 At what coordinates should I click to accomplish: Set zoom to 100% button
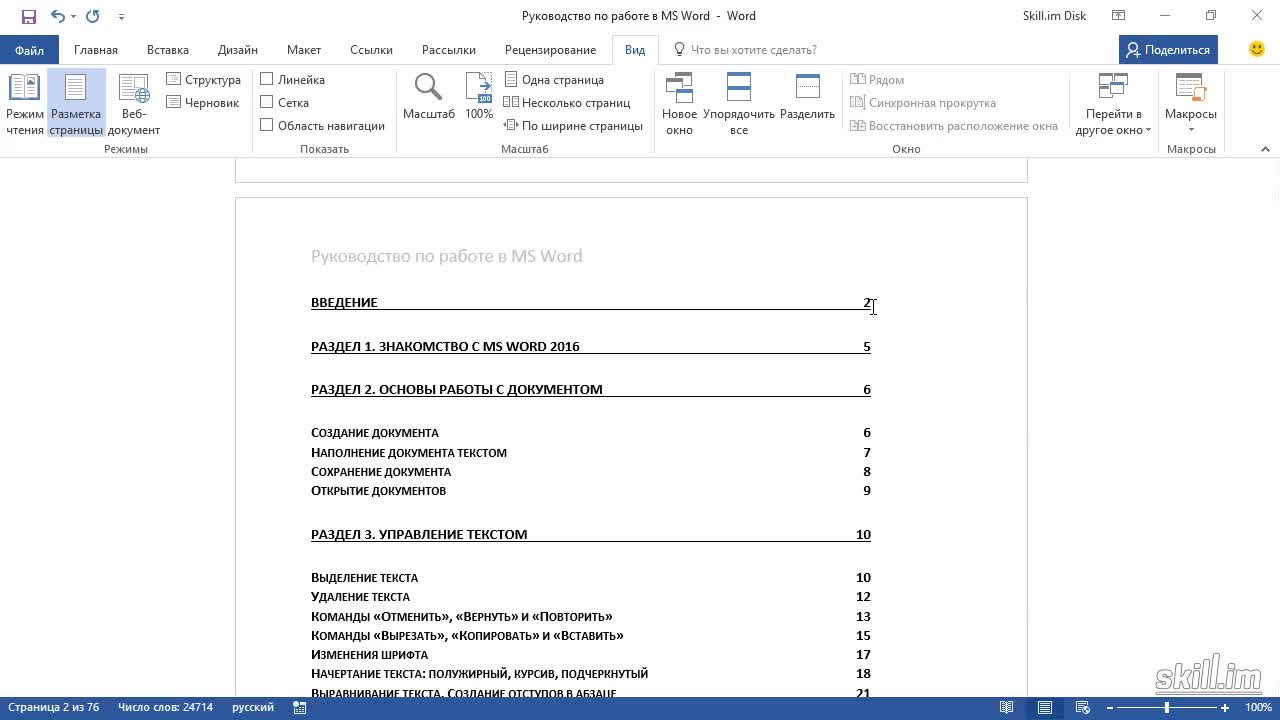[479, 97]
